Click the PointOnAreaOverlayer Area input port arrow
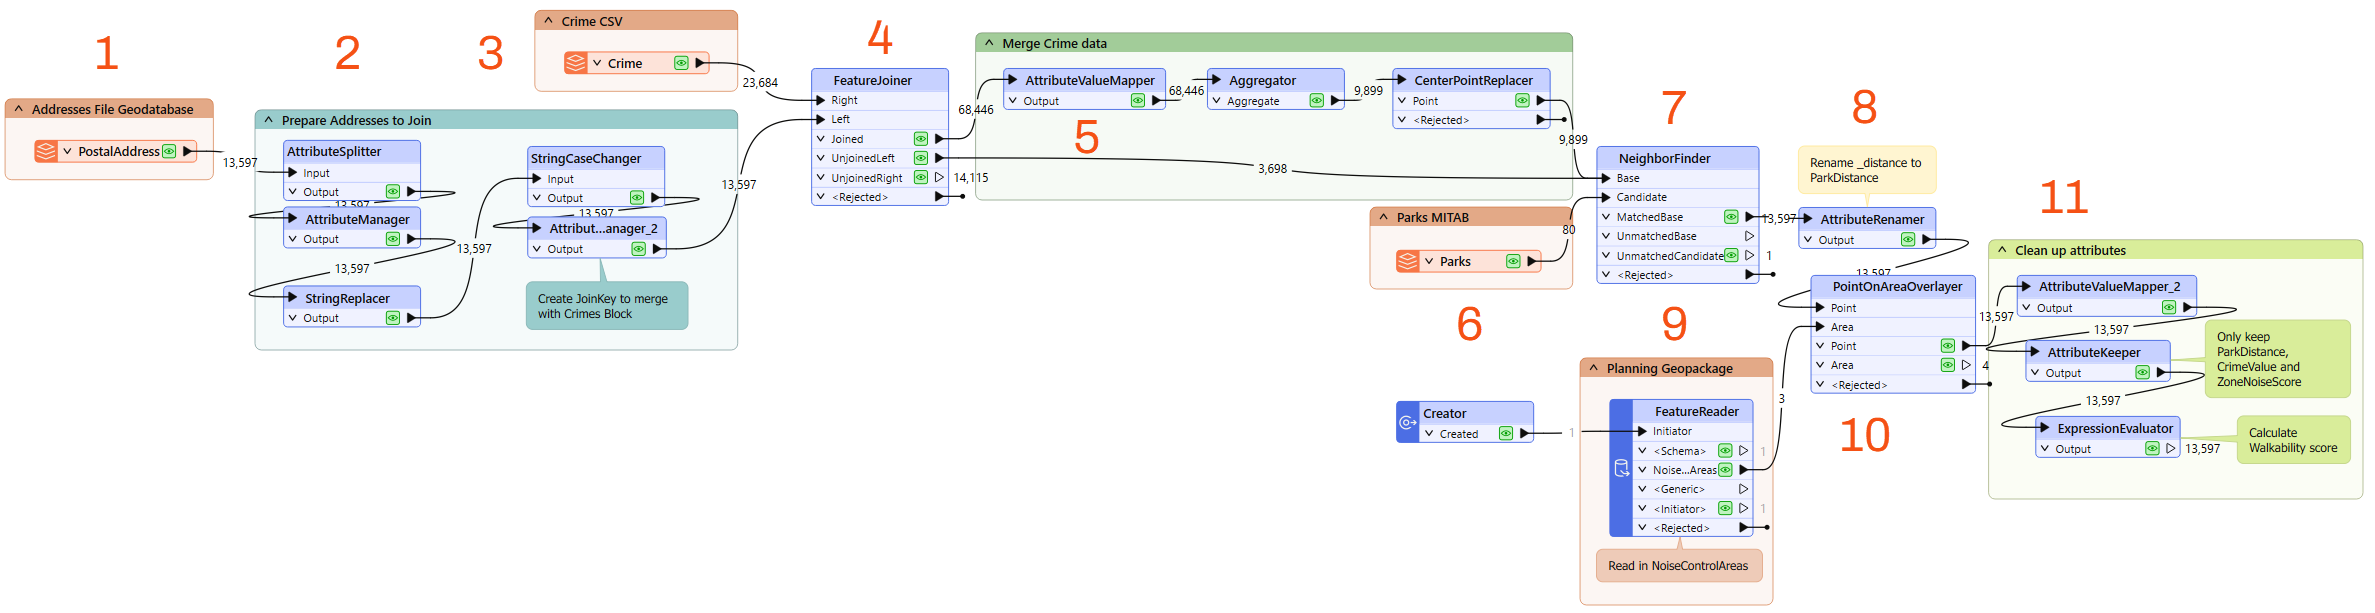 click(x=1820, y=327)
